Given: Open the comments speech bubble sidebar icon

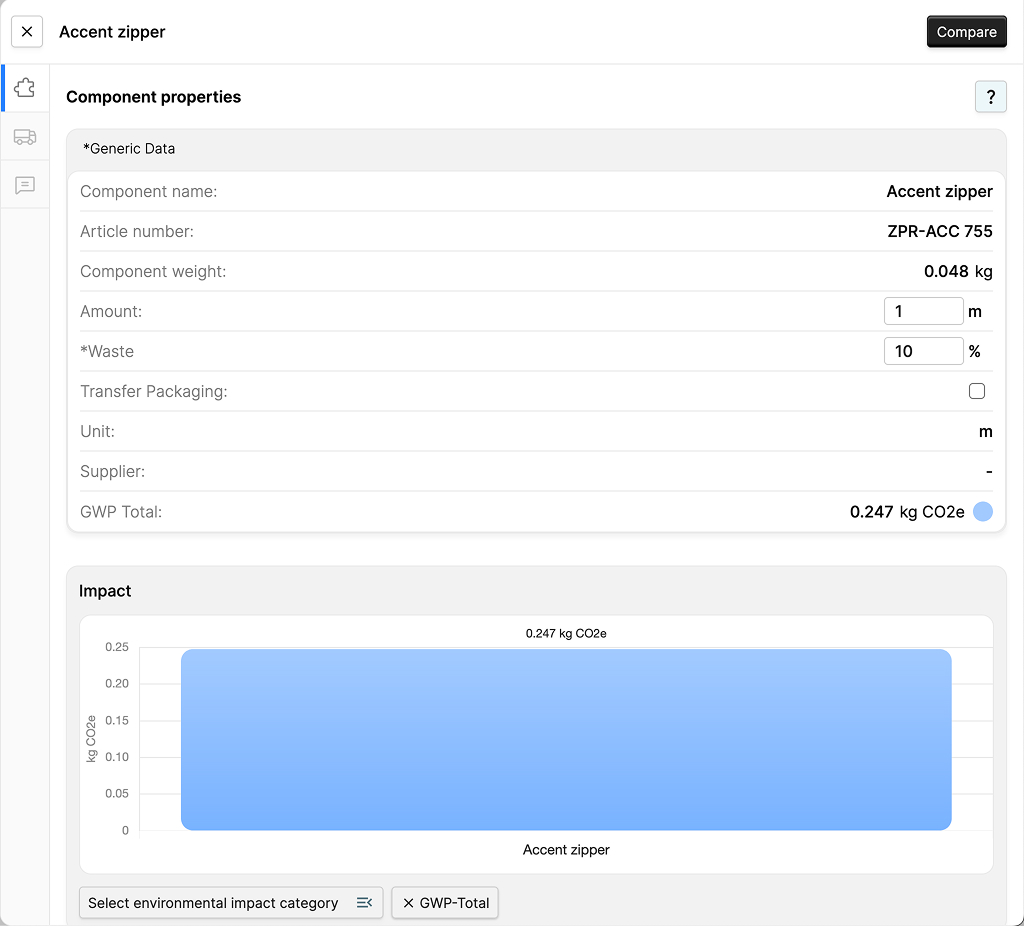Looking at the screenshot, I should tap(25, 185).
